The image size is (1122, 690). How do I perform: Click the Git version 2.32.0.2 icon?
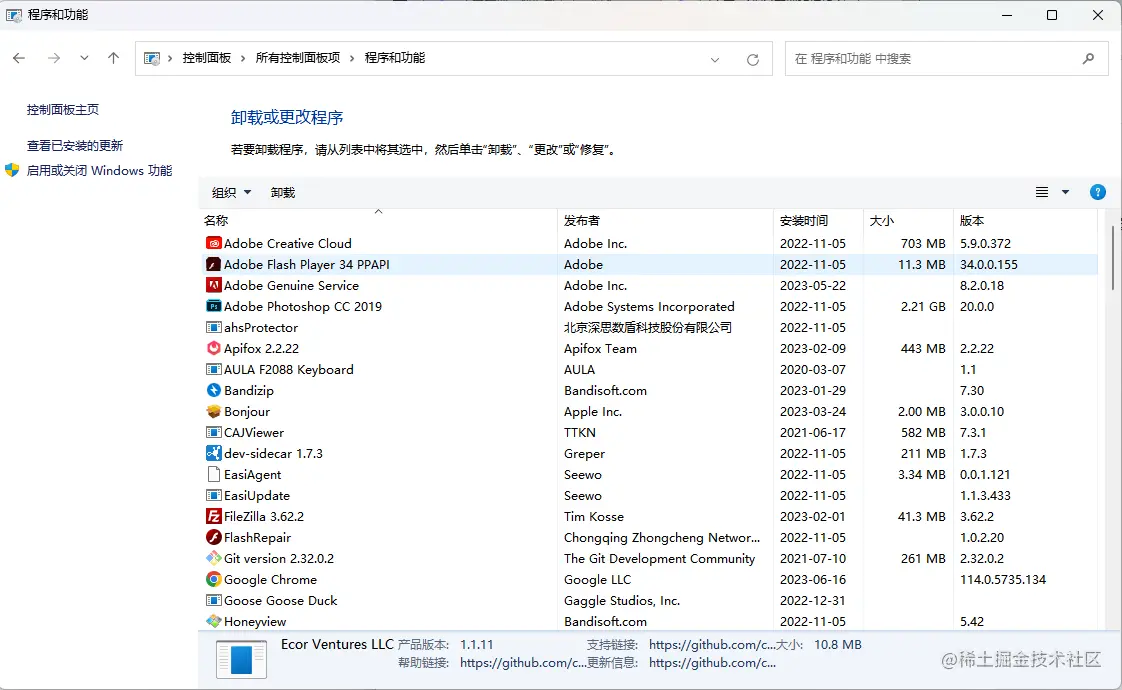(x=213, y=558)
